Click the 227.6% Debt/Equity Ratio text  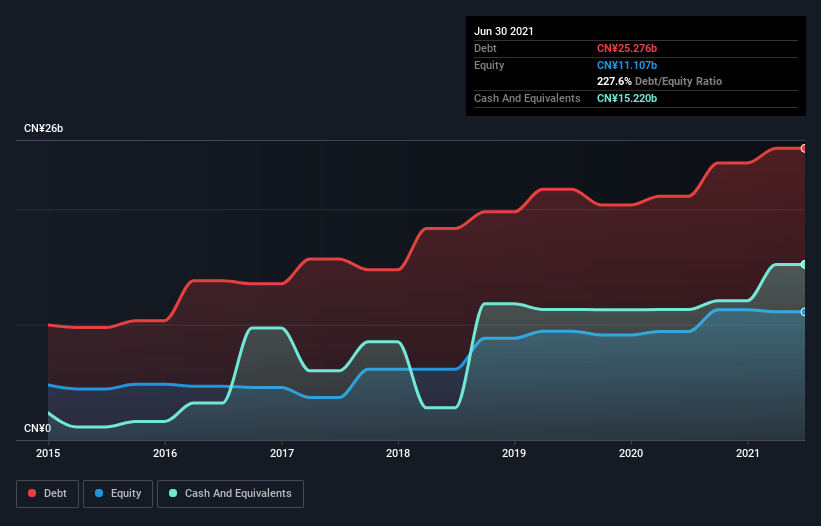click(x=659, y=81)
